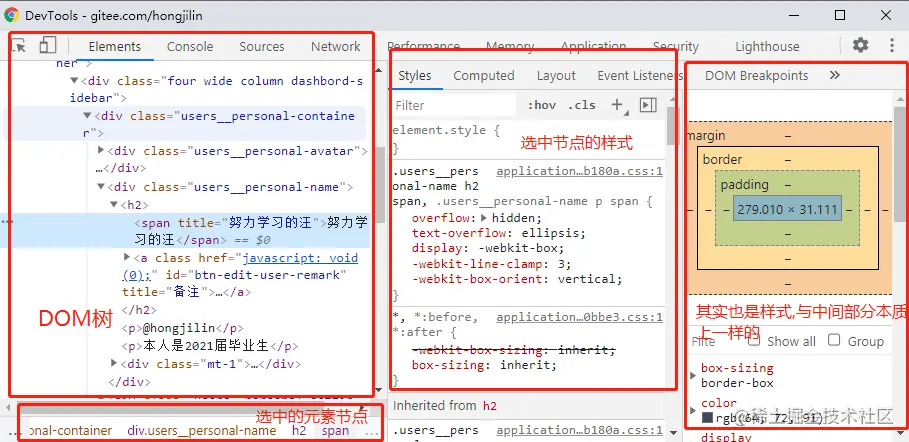
Task: Collapse the users__personal-container div
Action: coord(87,116)
